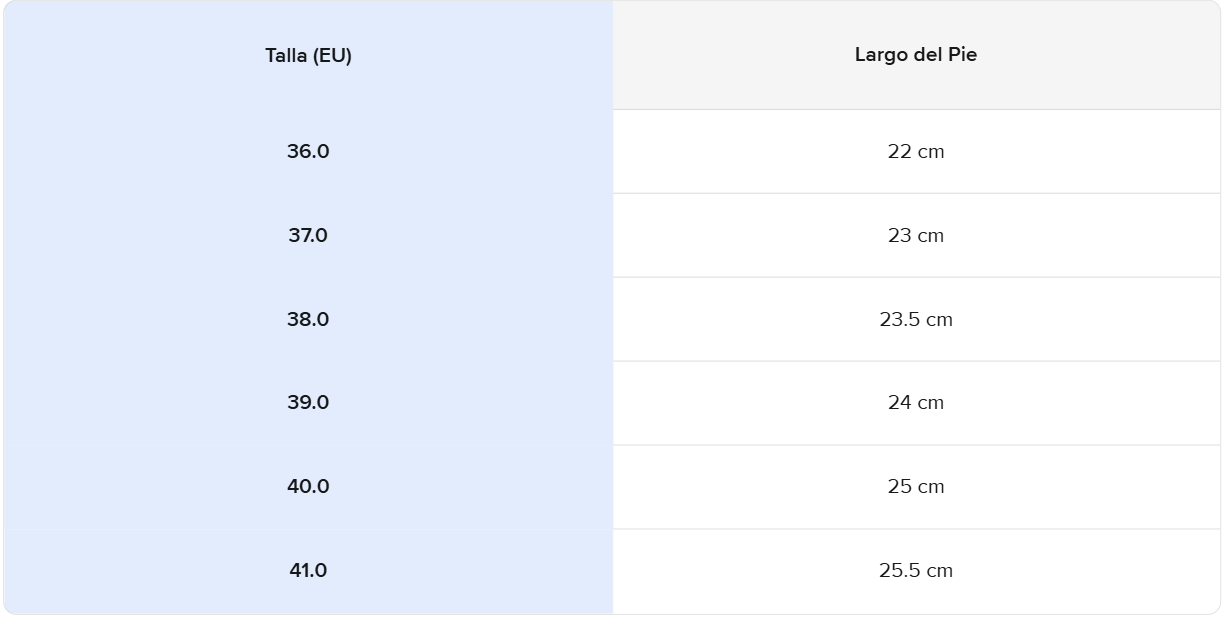This screenshot has width=1231, height=622.
Task: Click the 'cm' unit beside 23.5
Action: (x=939, y=320)
